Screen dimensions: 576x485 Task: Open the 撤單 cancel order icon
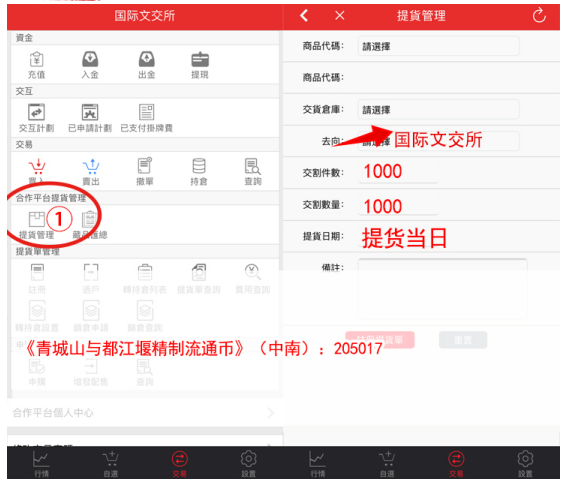(145, 172)
